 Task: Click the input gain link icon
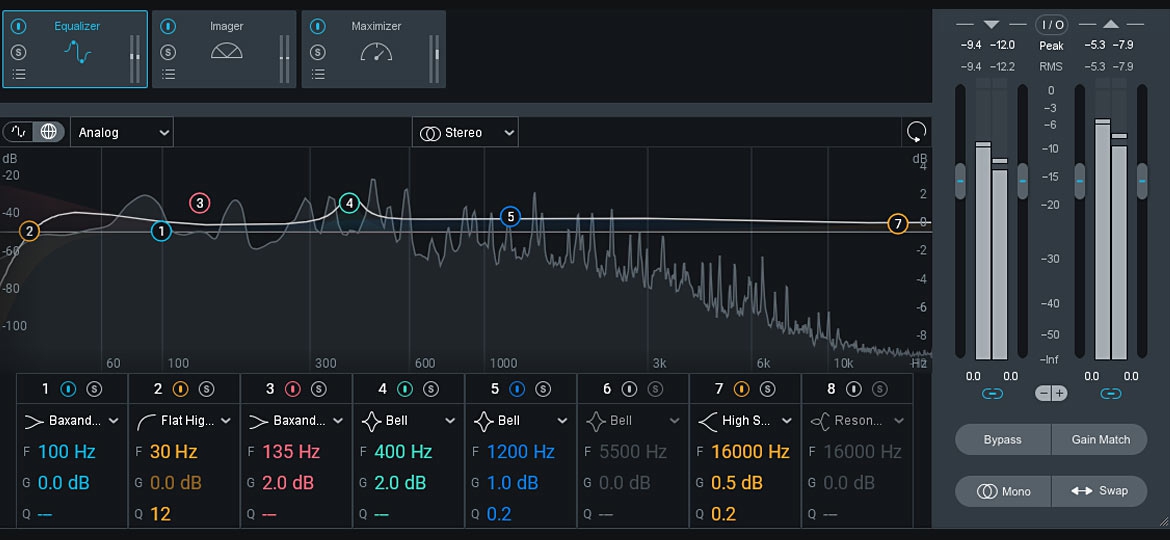pos(992,394)
